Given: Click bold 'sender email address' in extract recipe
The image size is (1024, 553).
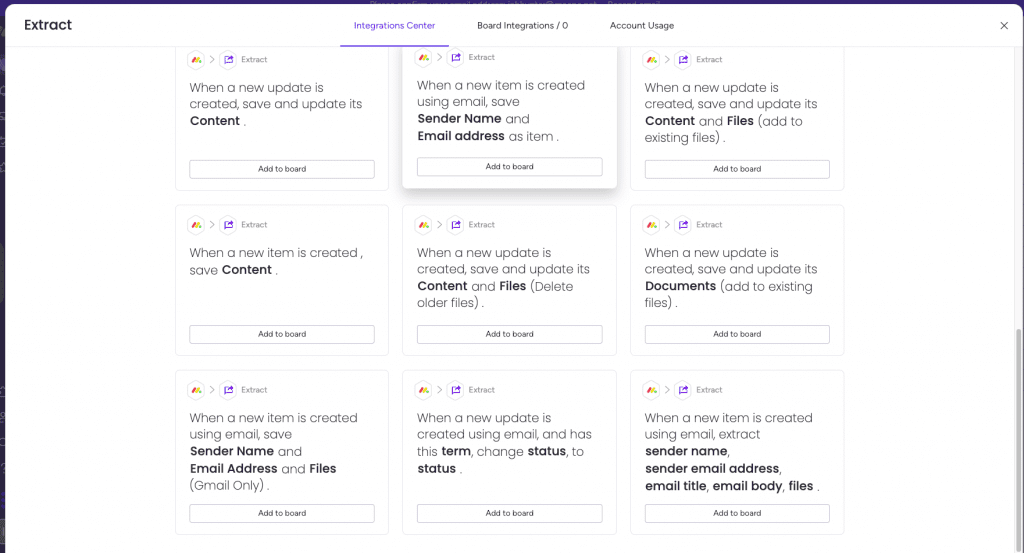Looking at the screenshot, I should [712, 469].
